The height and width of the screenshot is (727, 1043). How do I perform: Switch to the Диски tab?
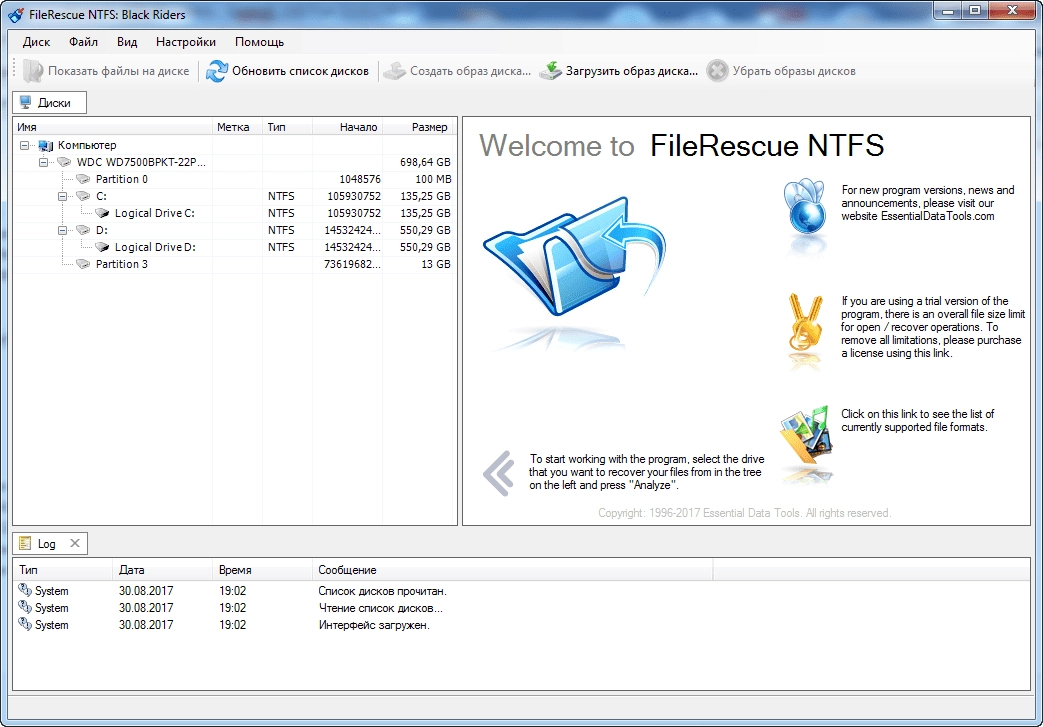click(x=49, y=102)
